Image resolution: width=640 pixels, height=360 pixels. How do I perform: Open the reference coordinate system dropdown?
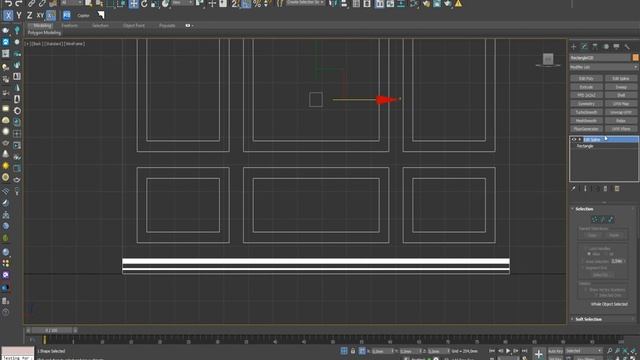pos(182,3)
